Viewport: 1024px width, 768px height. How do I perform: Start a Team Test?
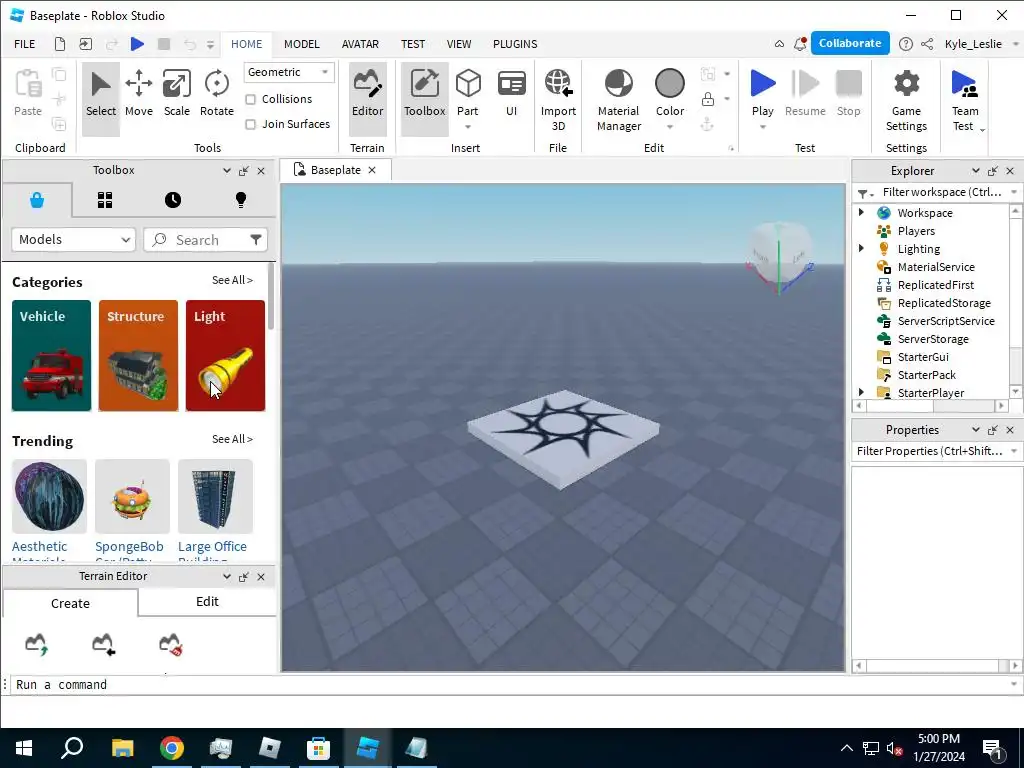[965, 101]
